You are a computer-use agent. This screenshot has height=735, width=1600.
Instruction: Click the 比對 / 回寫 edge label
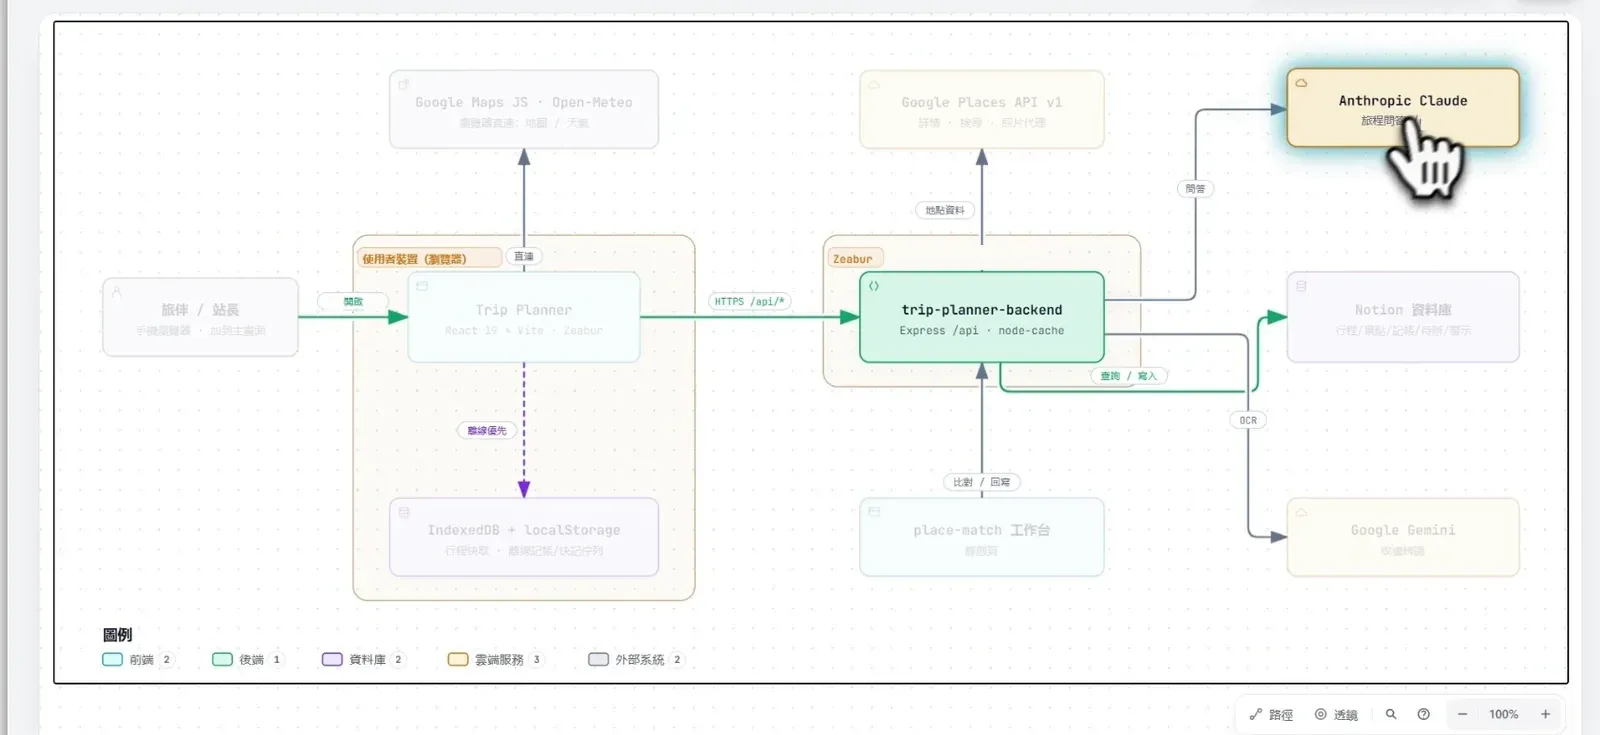click(981, 482)
